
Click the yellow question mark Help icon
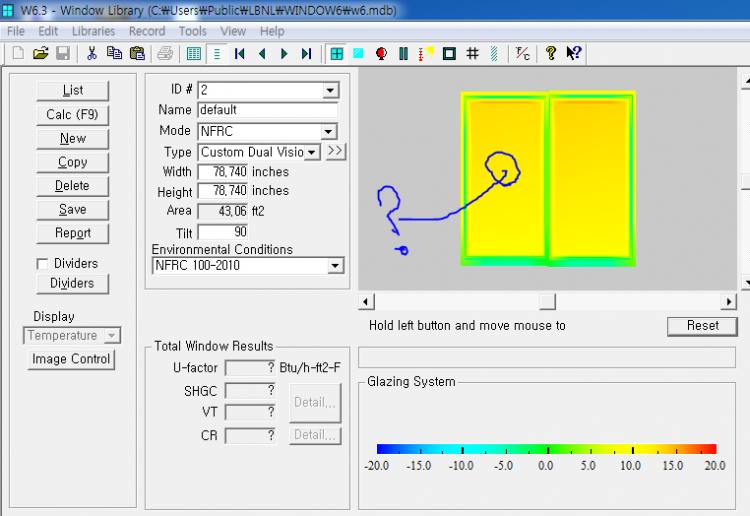coord(551,53)
